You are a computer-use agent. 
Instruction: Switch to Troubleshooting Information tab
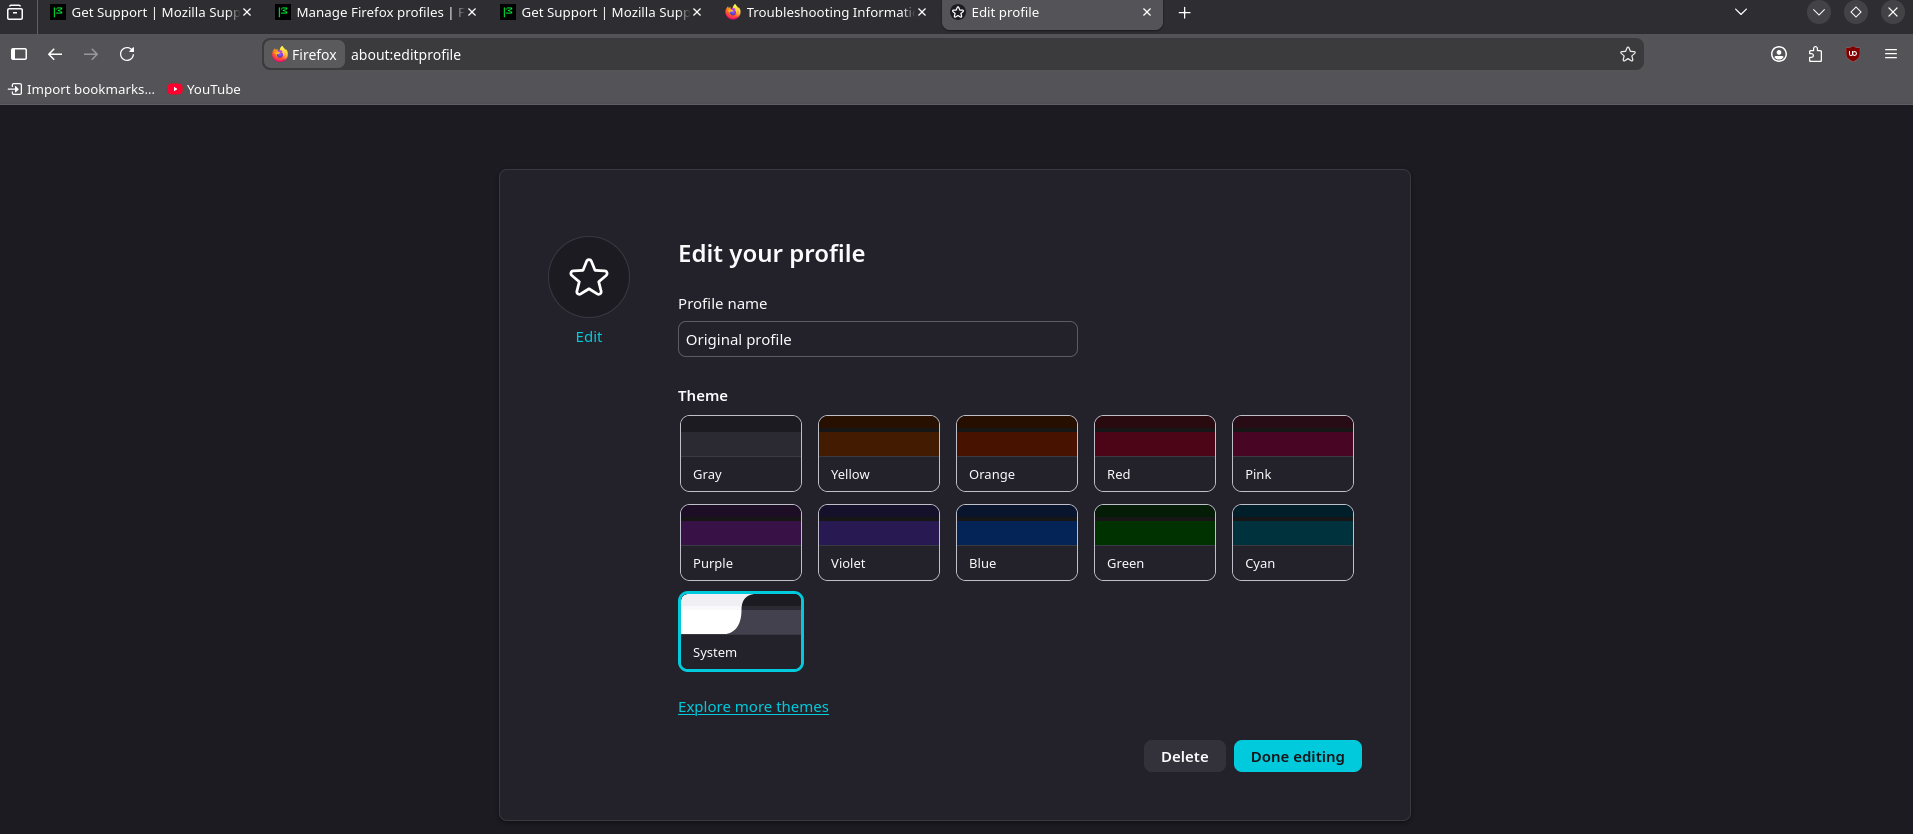click(x=826, y=12)
